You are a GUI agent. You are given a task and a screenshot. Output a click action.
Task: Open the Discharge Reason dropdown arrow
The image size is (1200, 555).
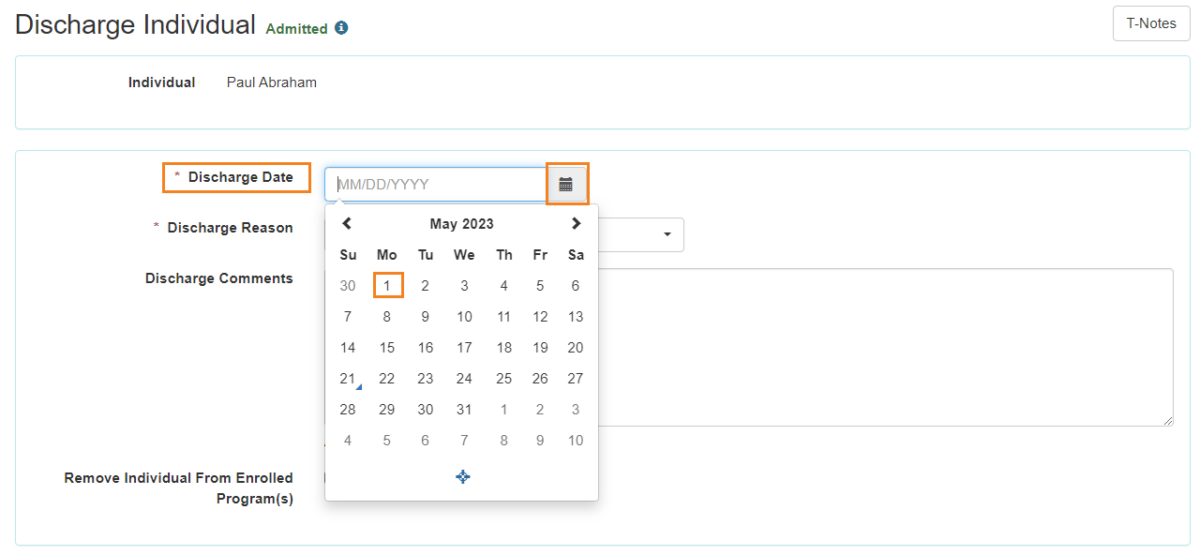(667, 234)
